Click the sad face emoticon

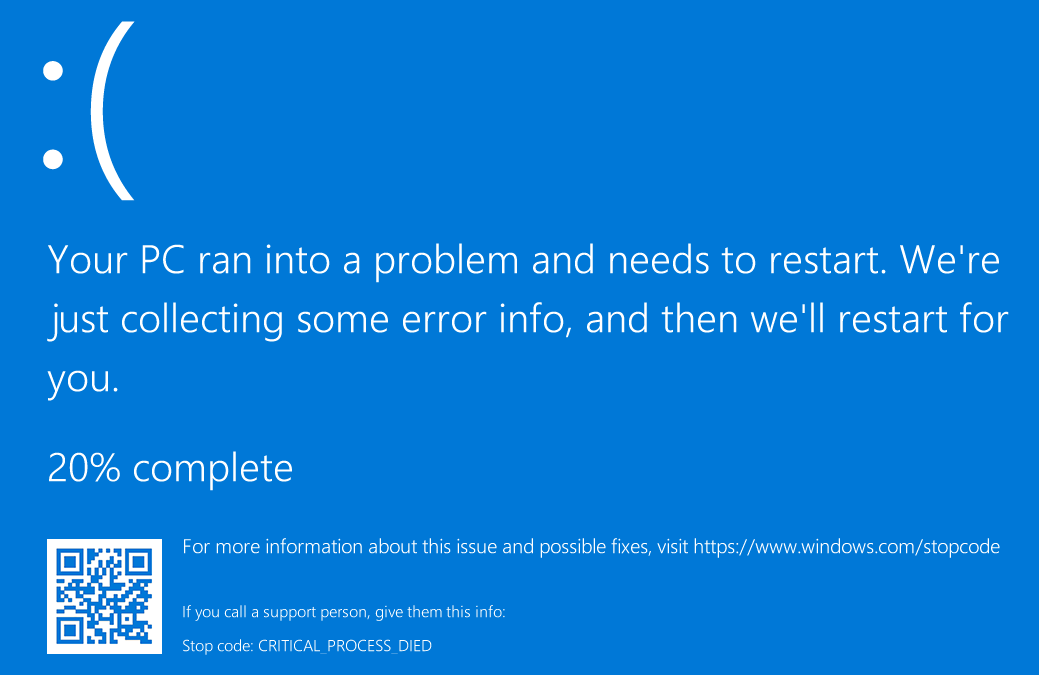point(88,110)
